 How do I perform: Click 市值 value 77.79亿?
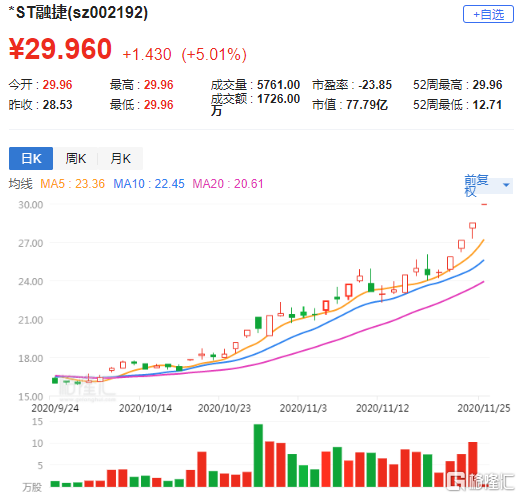[367, 105]
